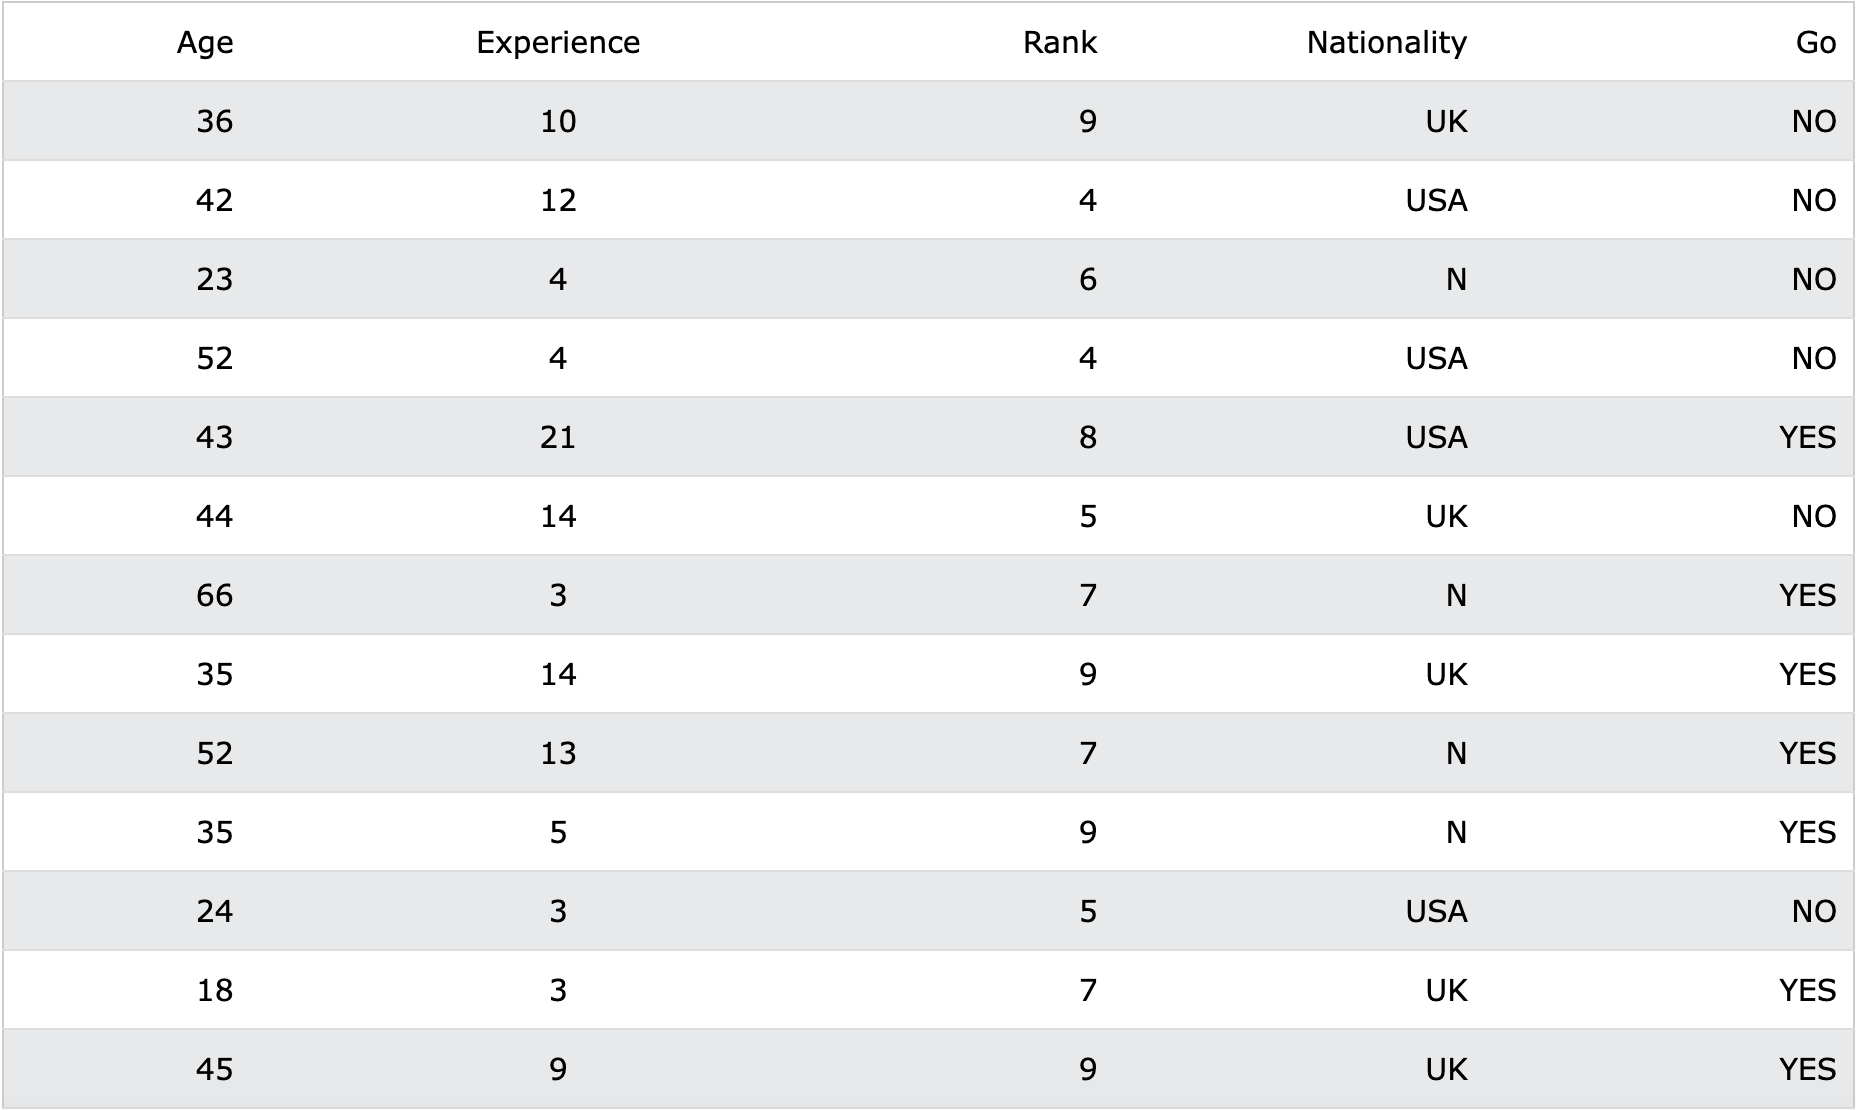This screenshot has height=1110, width=1856.
Task: Select the Experience cell showing 21
Action: [x=558, y=437]
